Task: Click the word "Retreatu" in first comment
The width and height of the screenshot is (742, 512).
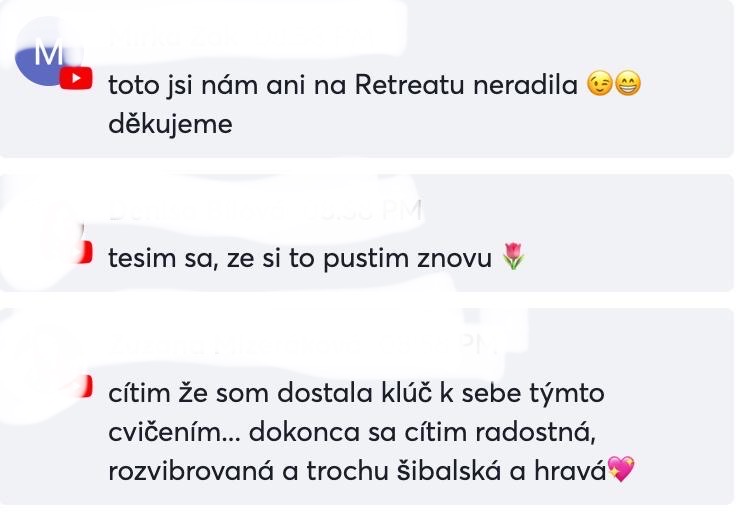Action: (409, 85)
